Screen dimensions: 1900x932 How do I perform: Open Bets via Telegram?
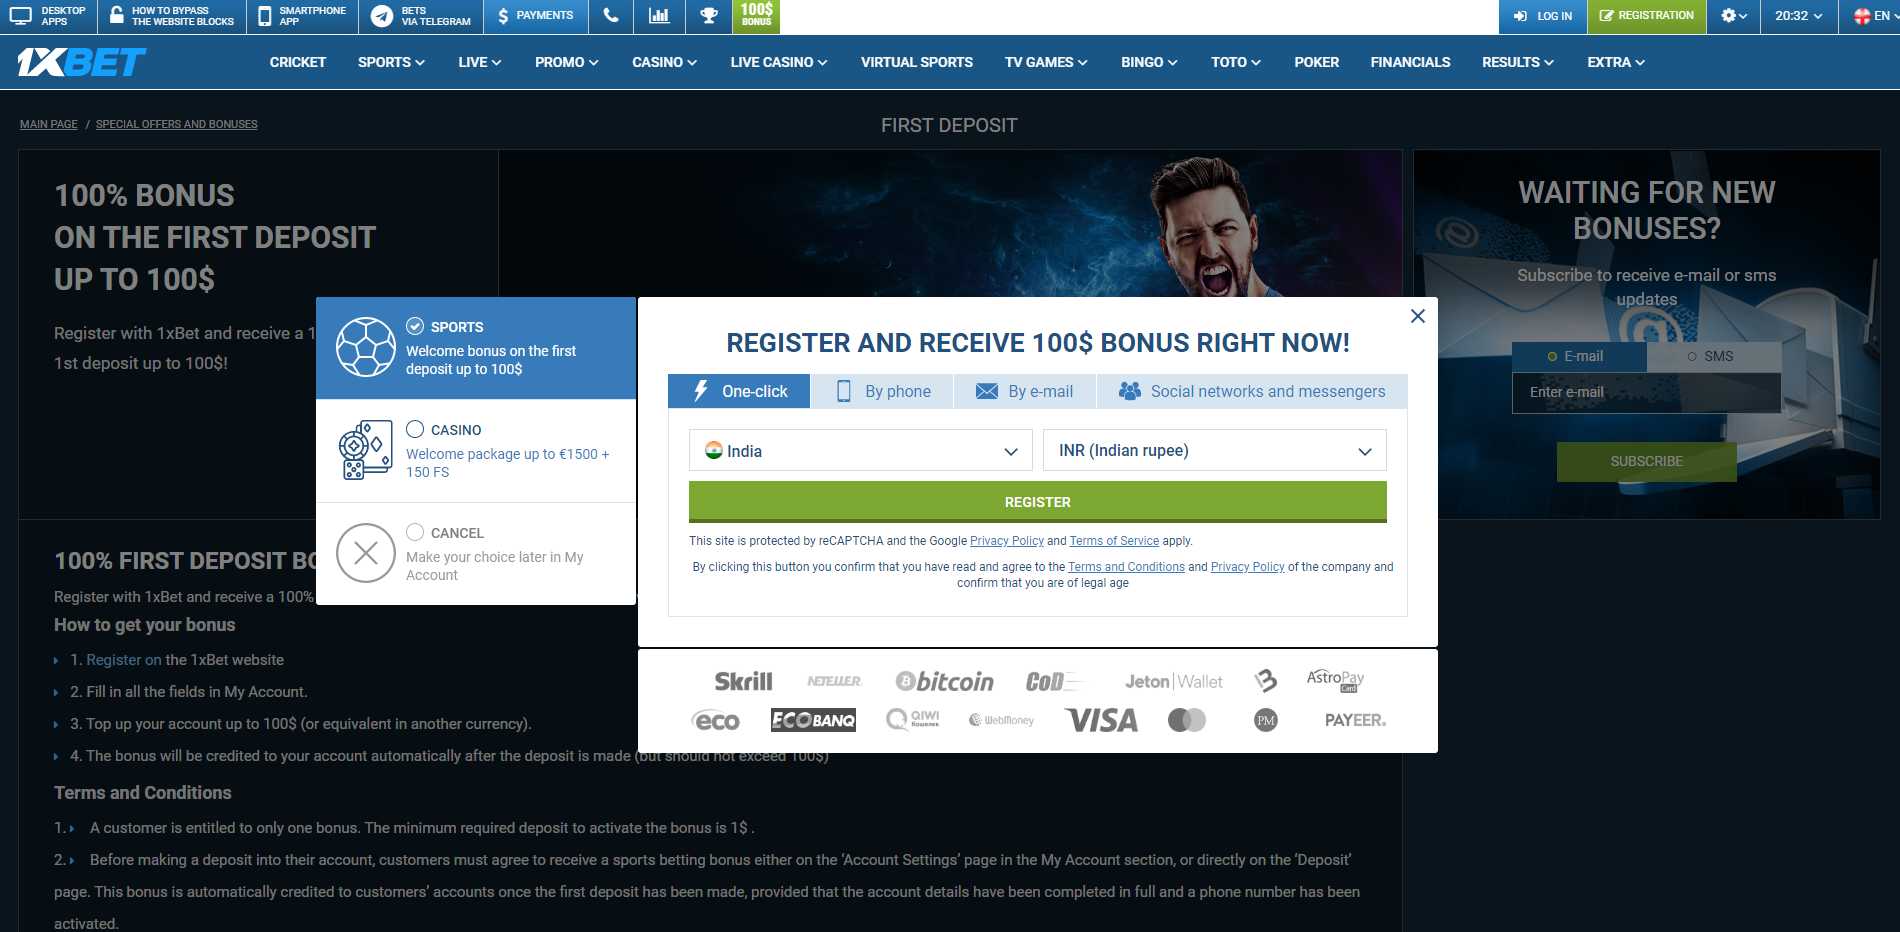421,16
